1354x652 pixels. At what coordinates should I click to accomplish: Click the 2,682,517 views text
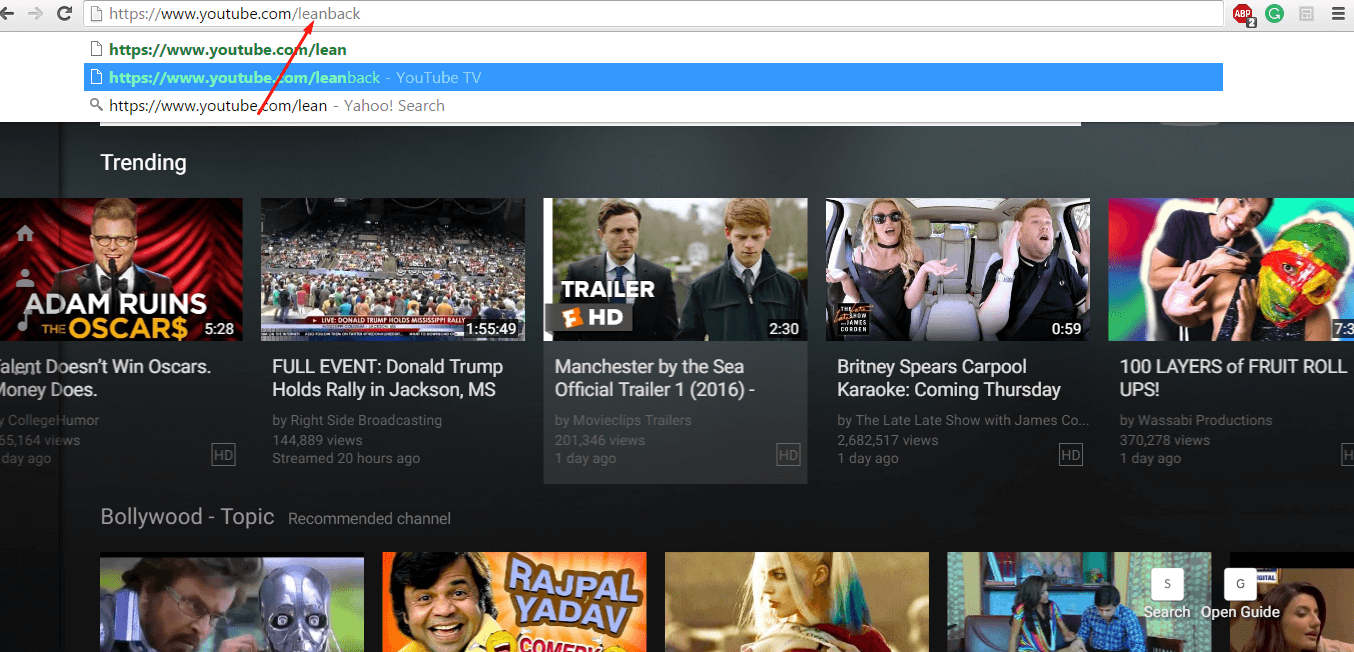click(x=888, y=440)
